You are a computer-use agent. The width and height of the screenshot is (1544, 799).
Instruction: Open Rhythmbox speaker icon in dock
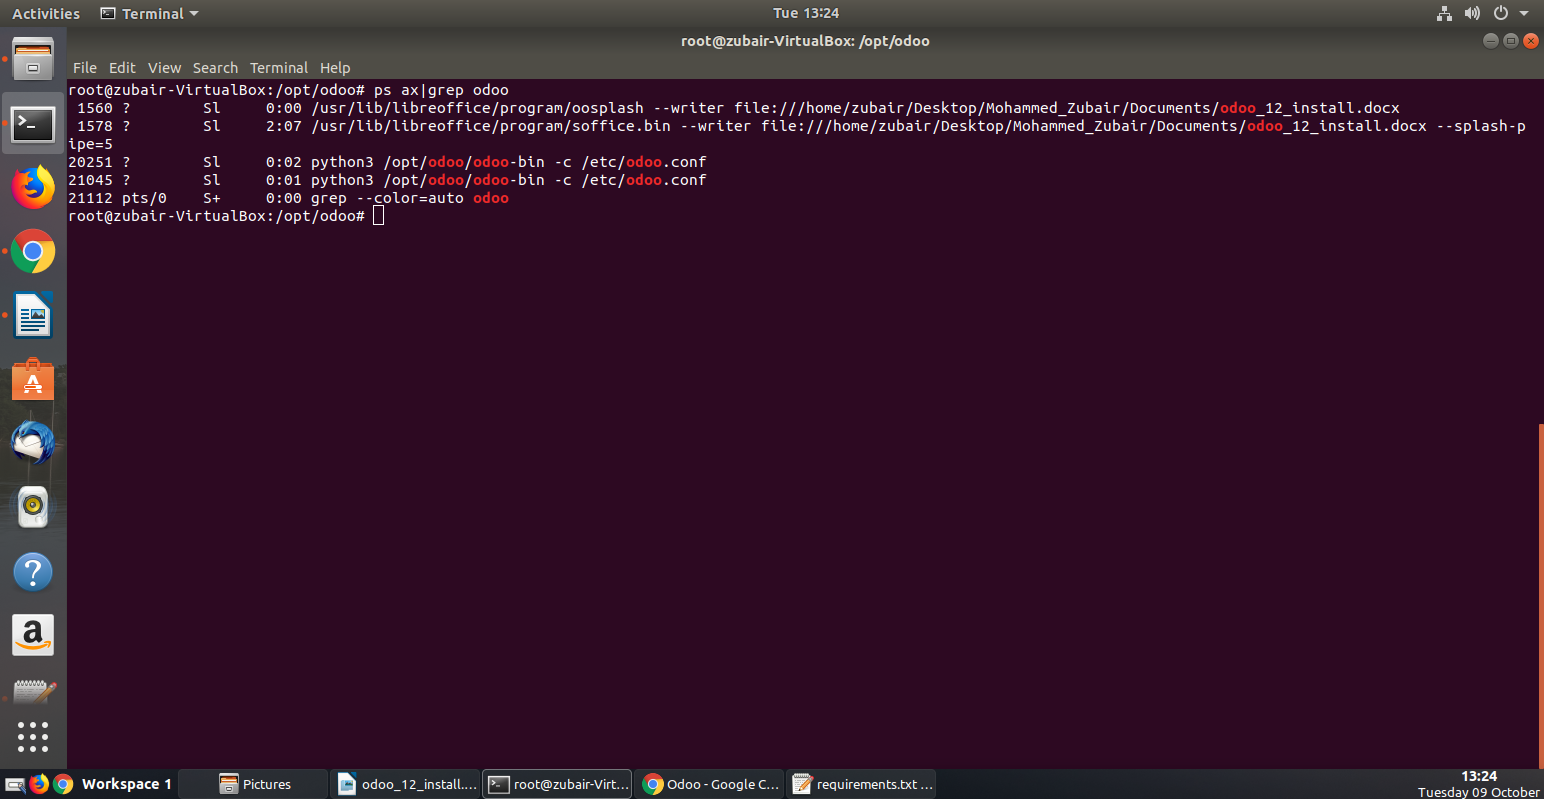(x=33, y=507)
